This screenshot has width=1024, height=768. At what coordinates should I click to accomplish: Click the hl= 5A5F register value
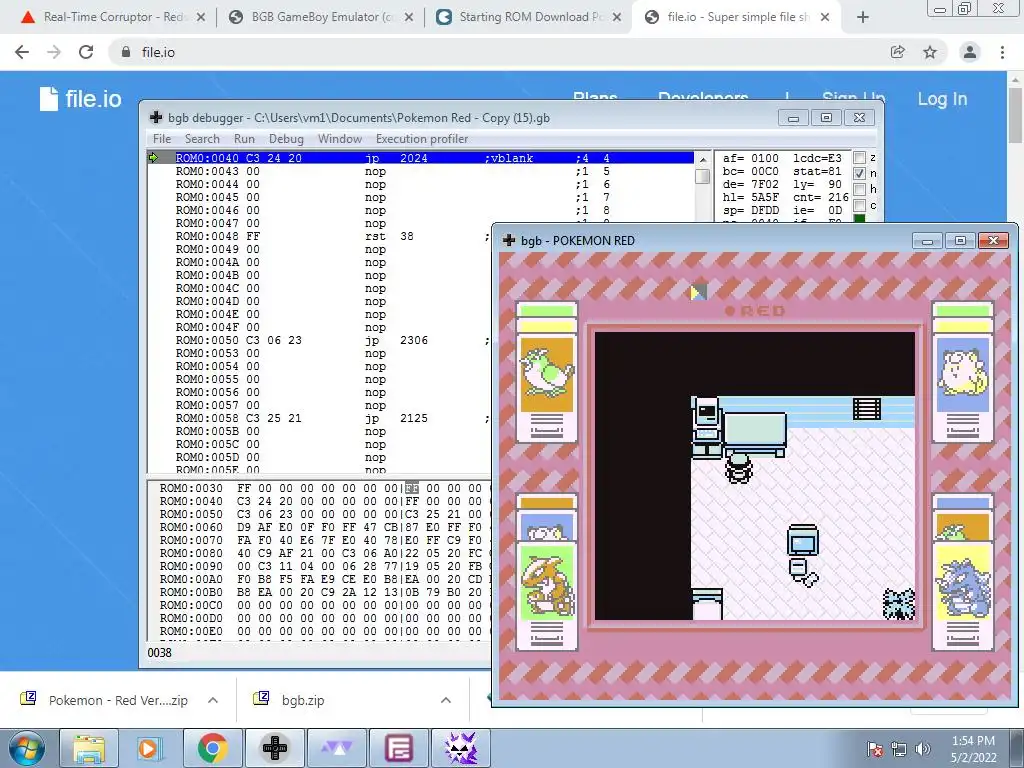tap(750, 197)
